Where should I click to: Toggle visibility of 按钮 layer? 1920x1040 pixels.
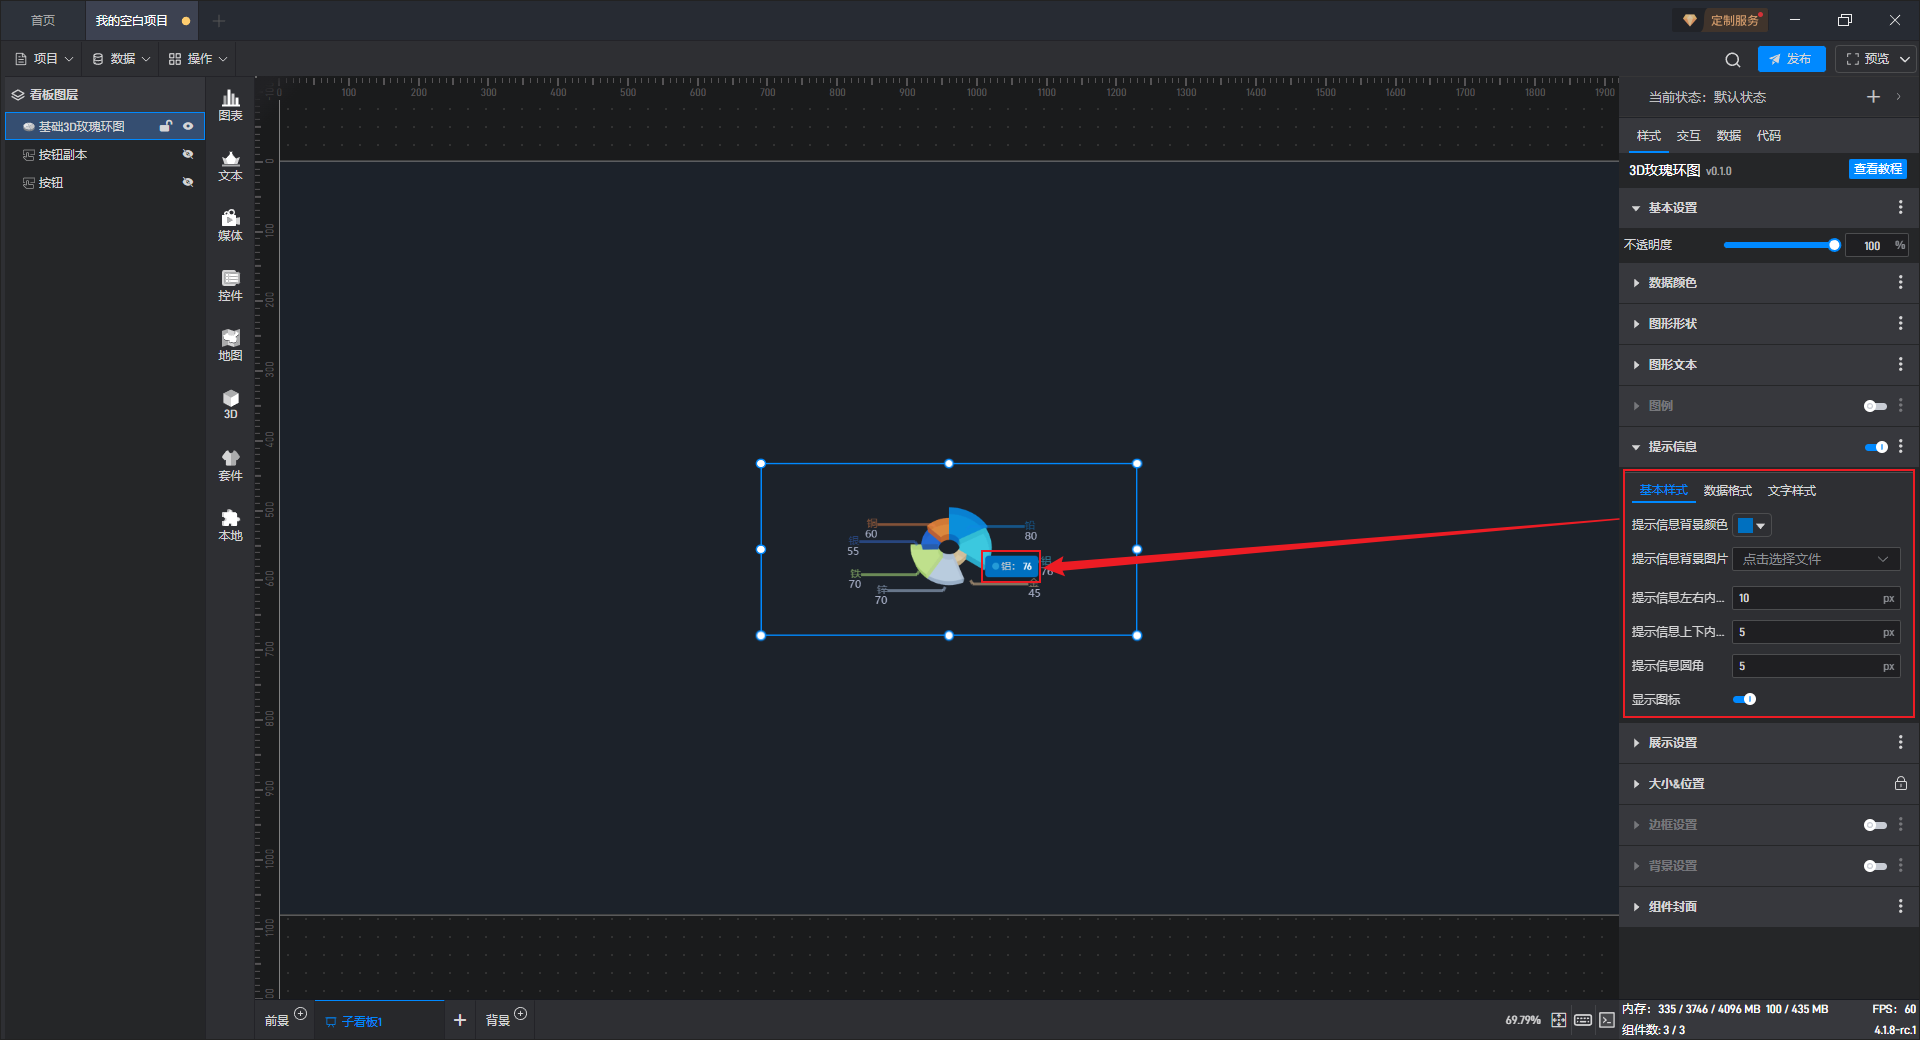click(188, 182)
